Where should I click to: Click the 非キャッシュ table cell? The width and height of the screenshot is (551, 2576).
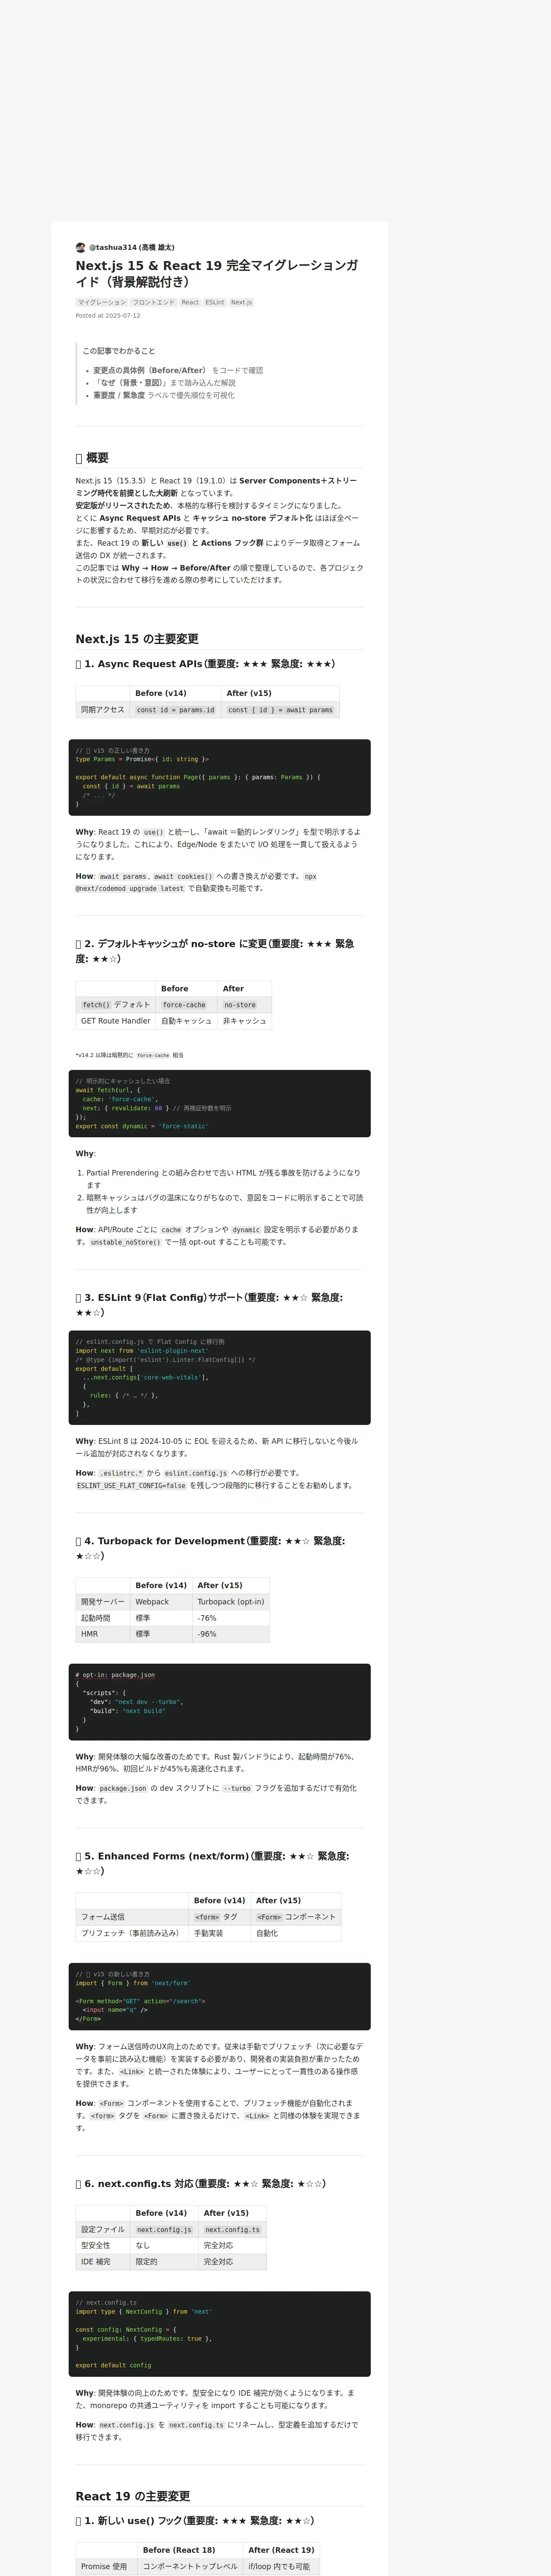[x=244, y=1021]
